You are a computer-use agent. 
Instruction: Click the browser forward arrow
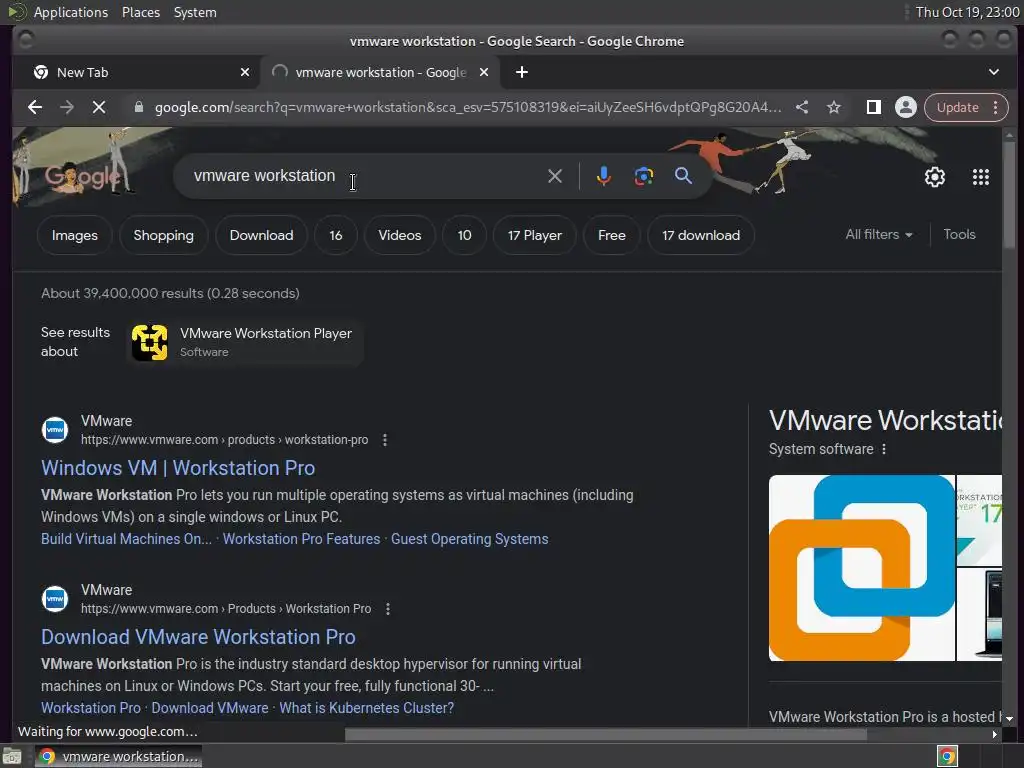tap(67, 107)
